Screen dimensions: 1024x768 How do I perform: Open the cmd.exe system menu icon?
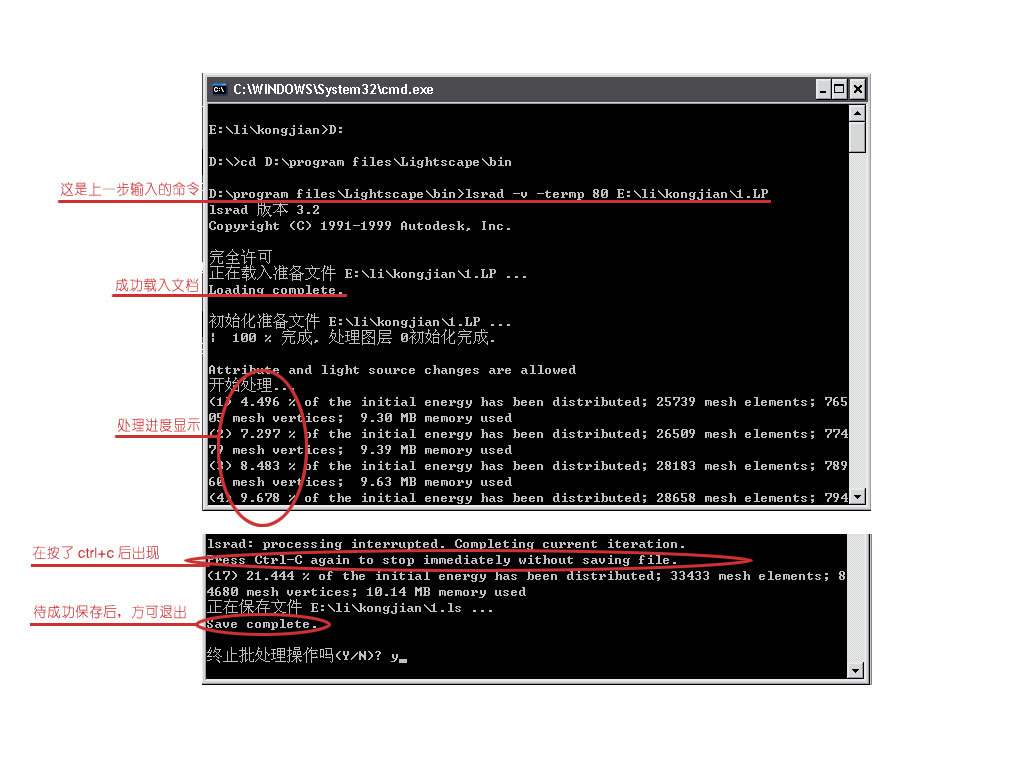pos(219,89)
